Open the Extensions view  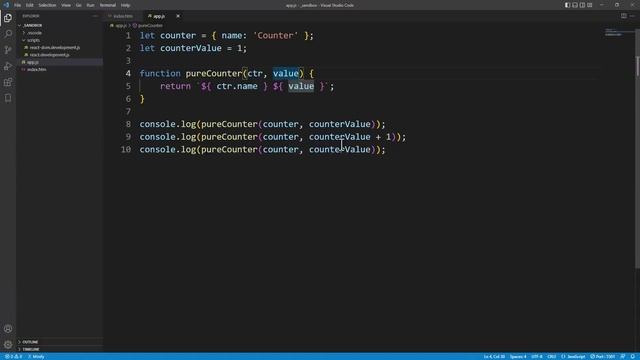click(8, 82)
